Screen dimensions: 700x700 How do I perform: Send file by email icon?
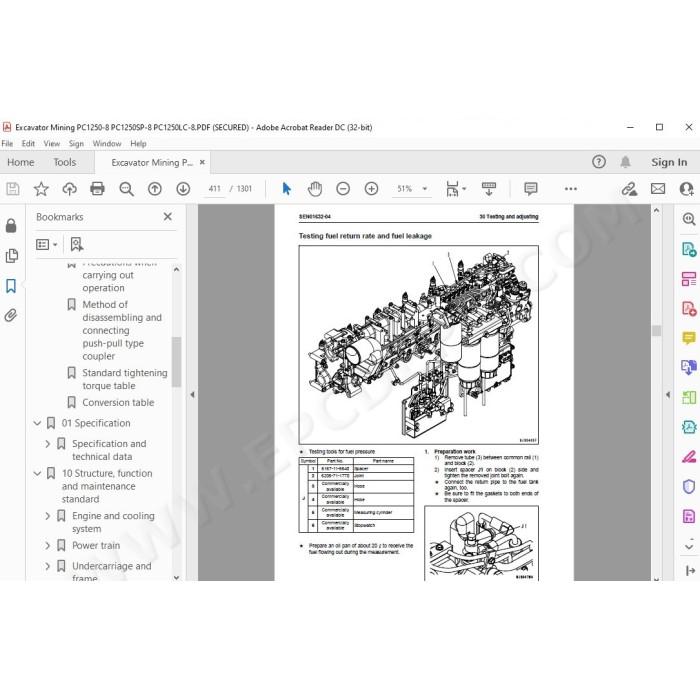(x=658, y=189)
